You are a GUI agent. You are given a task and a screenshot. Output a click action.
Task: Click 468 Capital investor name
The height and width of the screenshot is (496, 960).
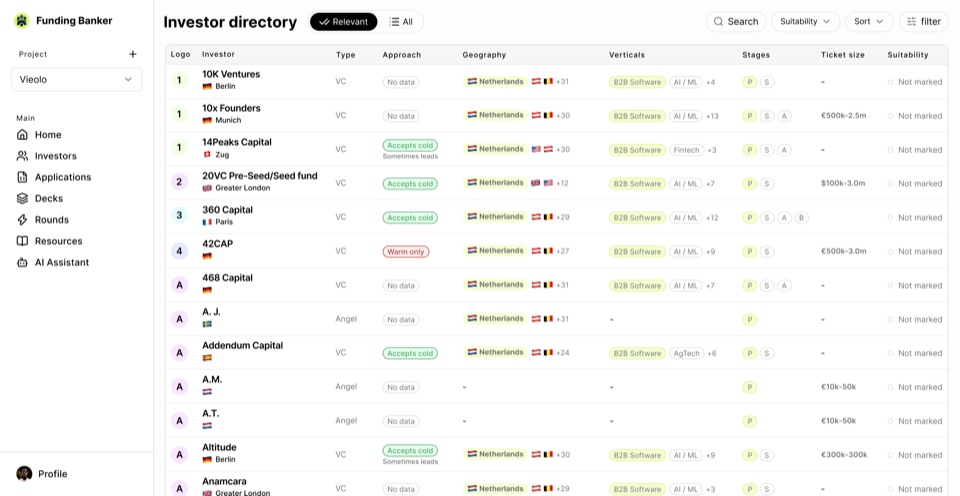pyautogui.click(x=227, y=278)
